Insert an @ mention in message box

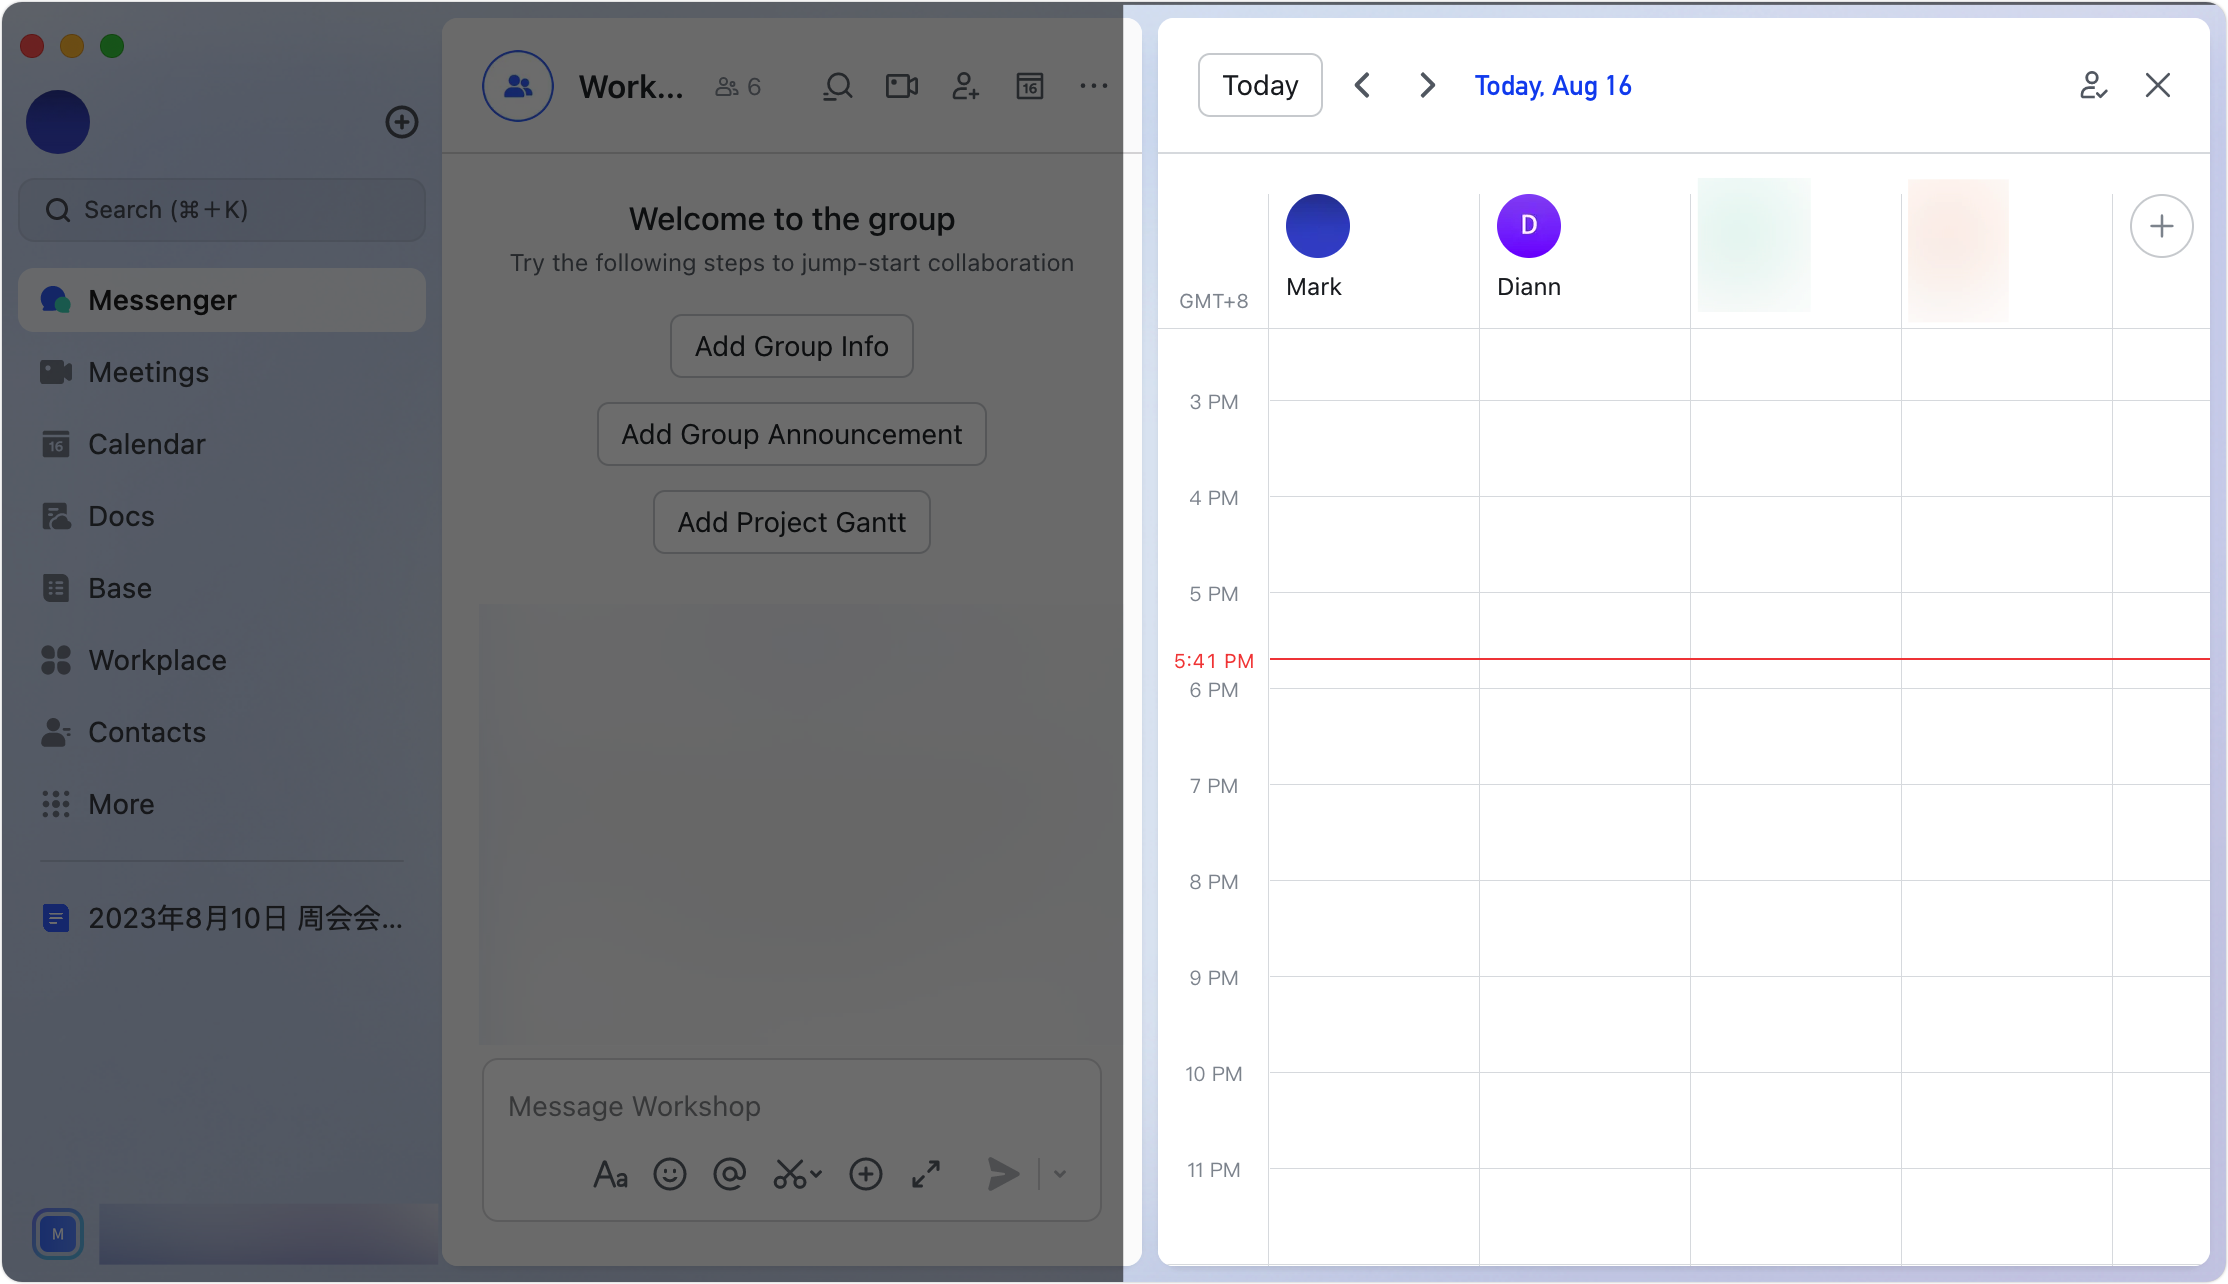(730, 1174)
